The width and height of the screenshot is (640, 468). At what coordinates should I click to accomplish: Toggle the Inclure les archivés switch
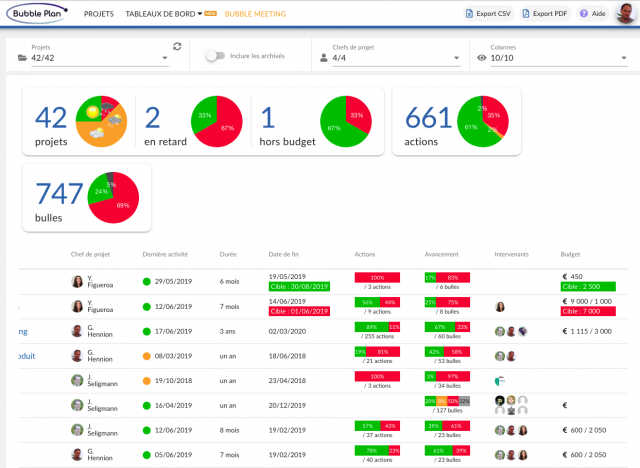214,57
